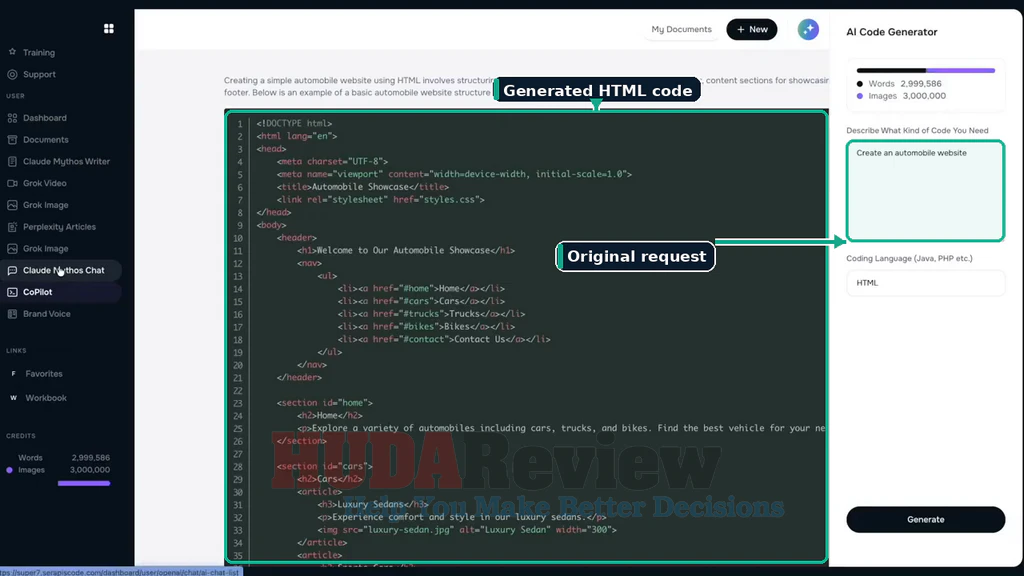Viewport: 1024px width, 576px height.
Task: Go to Dashboard
Action: coord(44,118)
